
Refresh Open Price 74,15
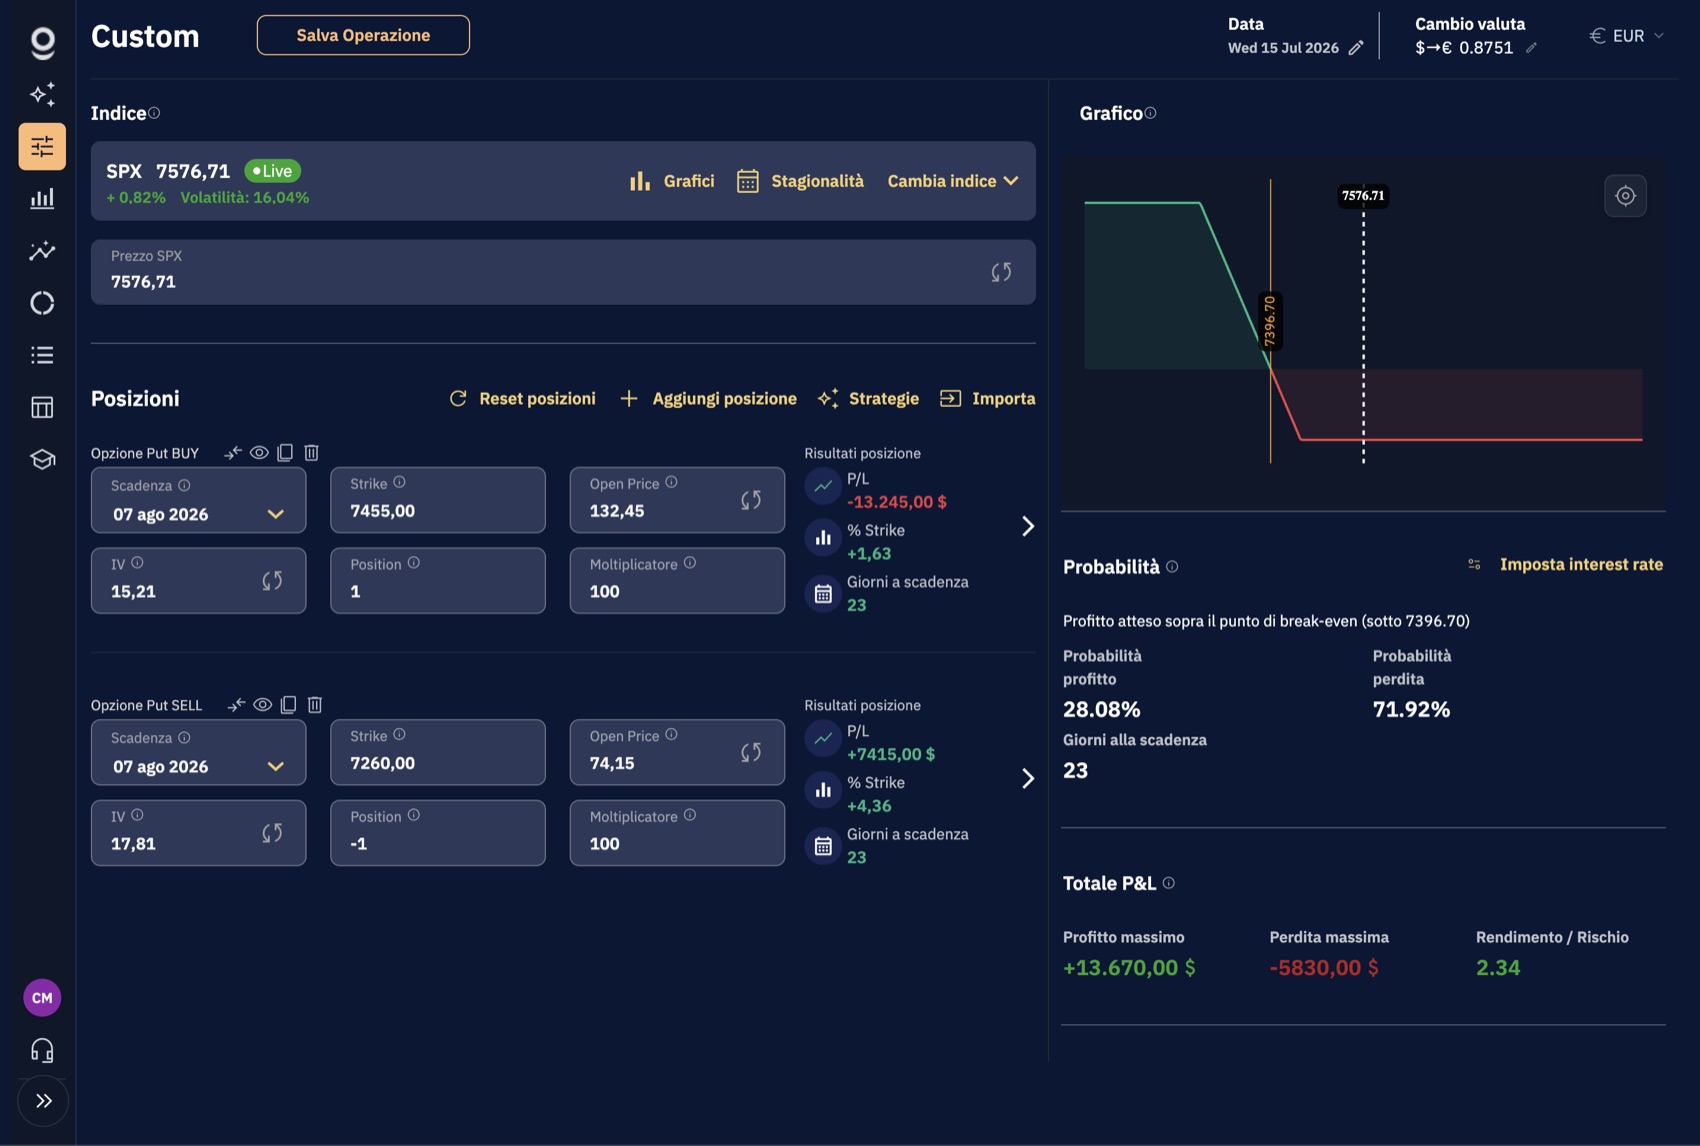tap(751, 752)
